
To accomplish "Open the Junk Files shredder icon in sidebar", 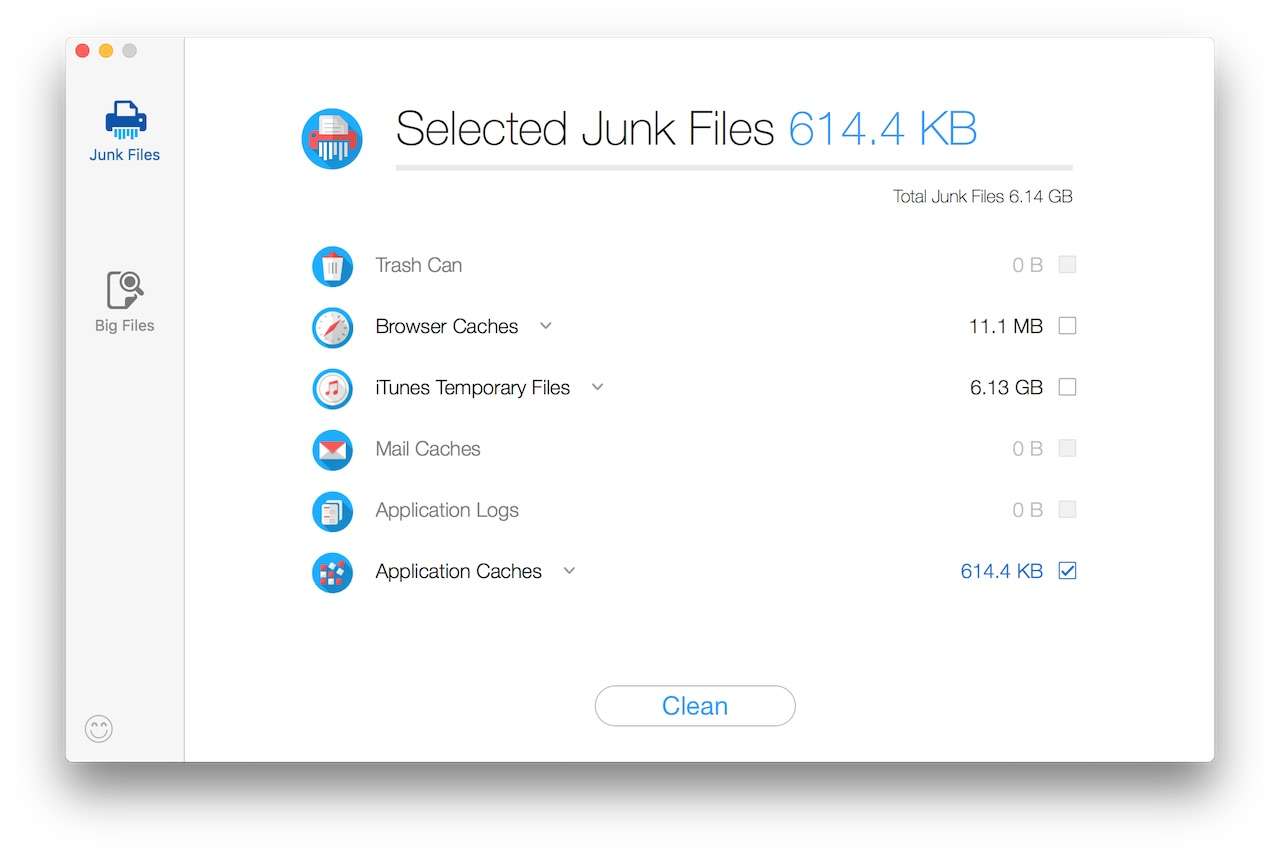I will tap(125, 120).
